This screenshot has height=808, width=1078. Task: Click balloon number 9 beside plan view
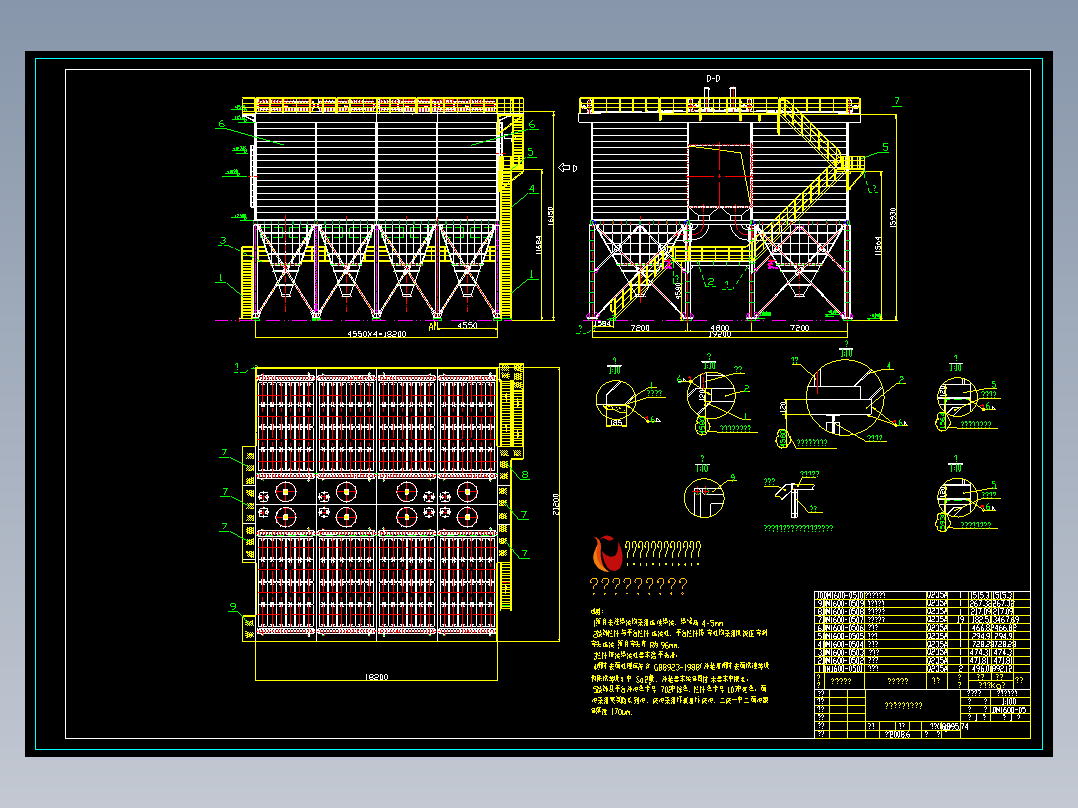click(x=233, y=607)
